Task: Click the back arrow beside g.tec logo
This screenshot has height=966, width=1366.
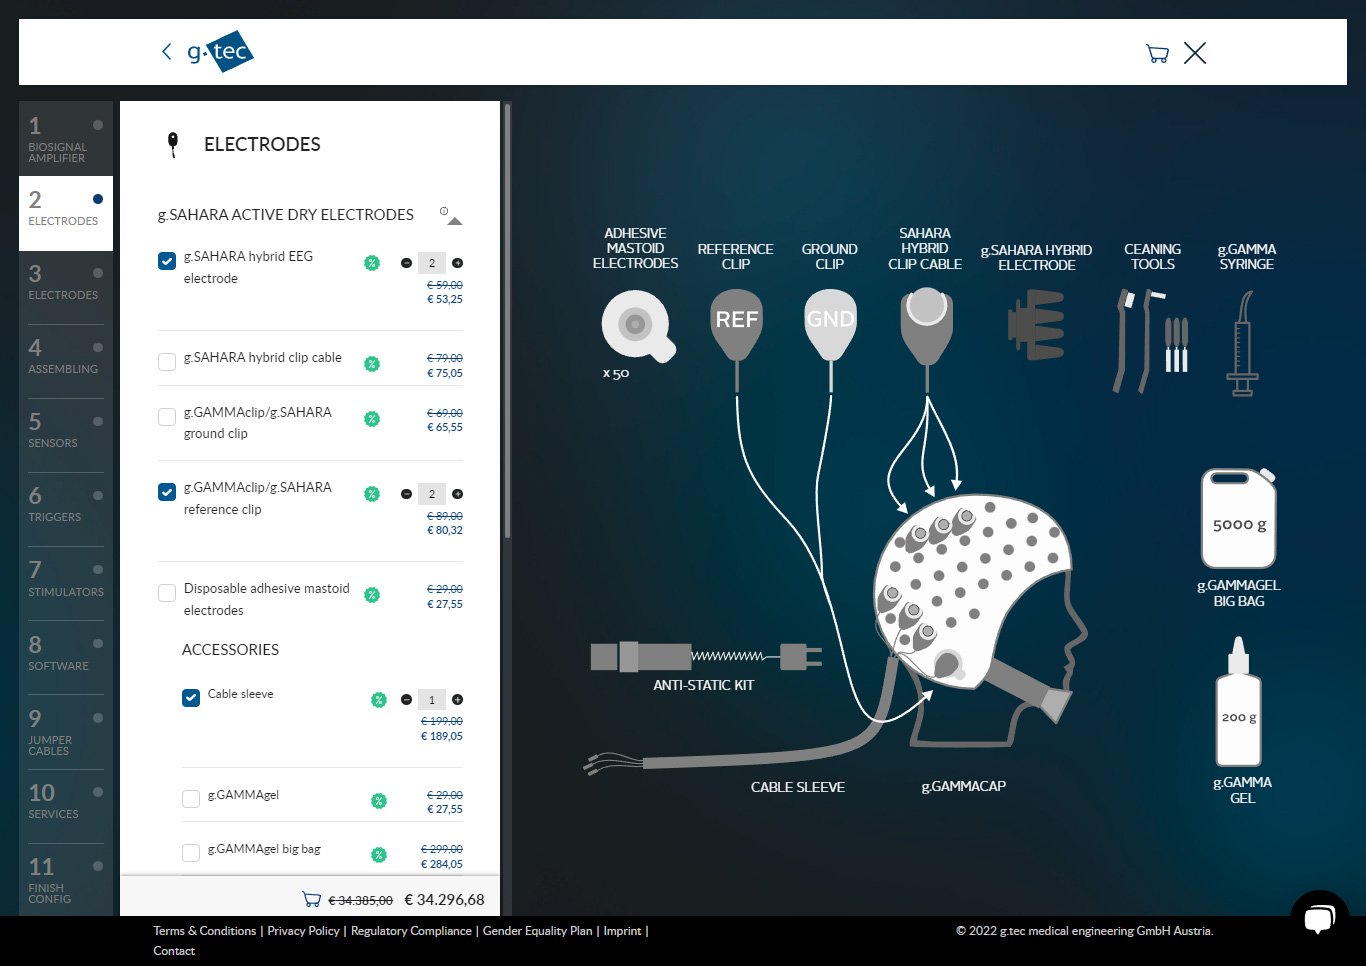Action: 166,52
